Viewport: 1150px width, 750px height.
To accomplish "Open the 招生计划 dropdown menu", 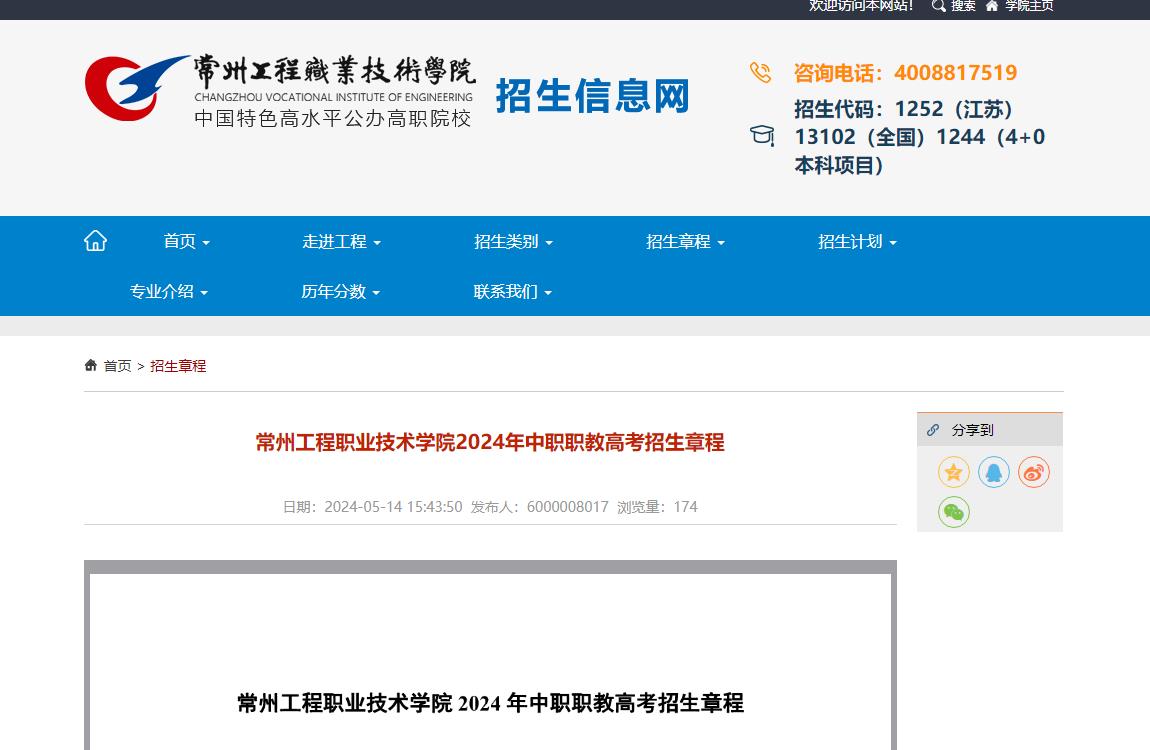I will point(857,241).
